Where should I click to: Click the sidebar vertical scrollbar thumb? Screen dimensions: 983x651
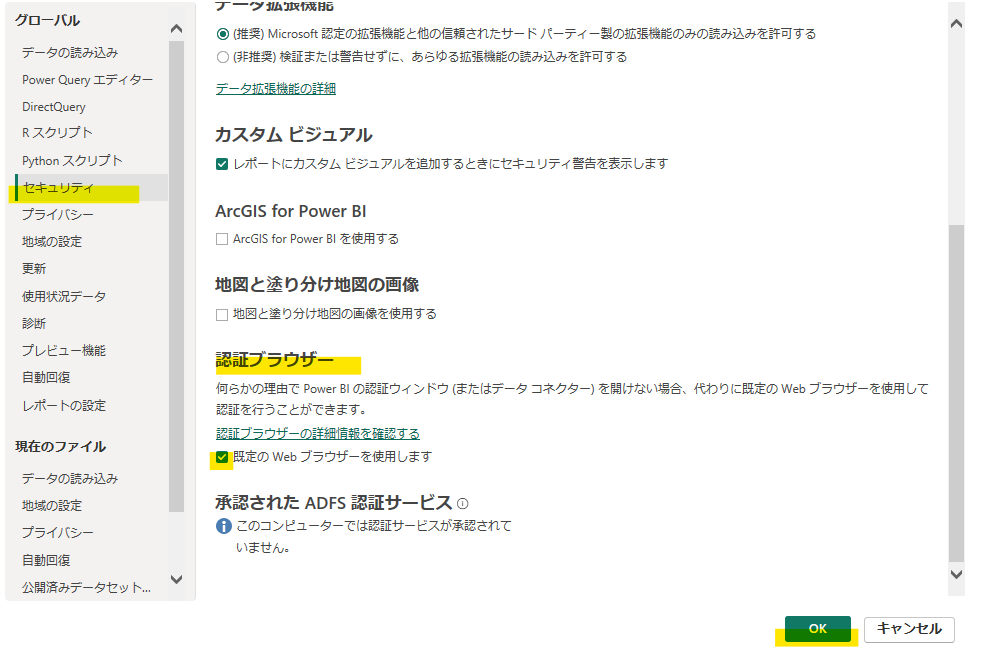tap(176, 277)
